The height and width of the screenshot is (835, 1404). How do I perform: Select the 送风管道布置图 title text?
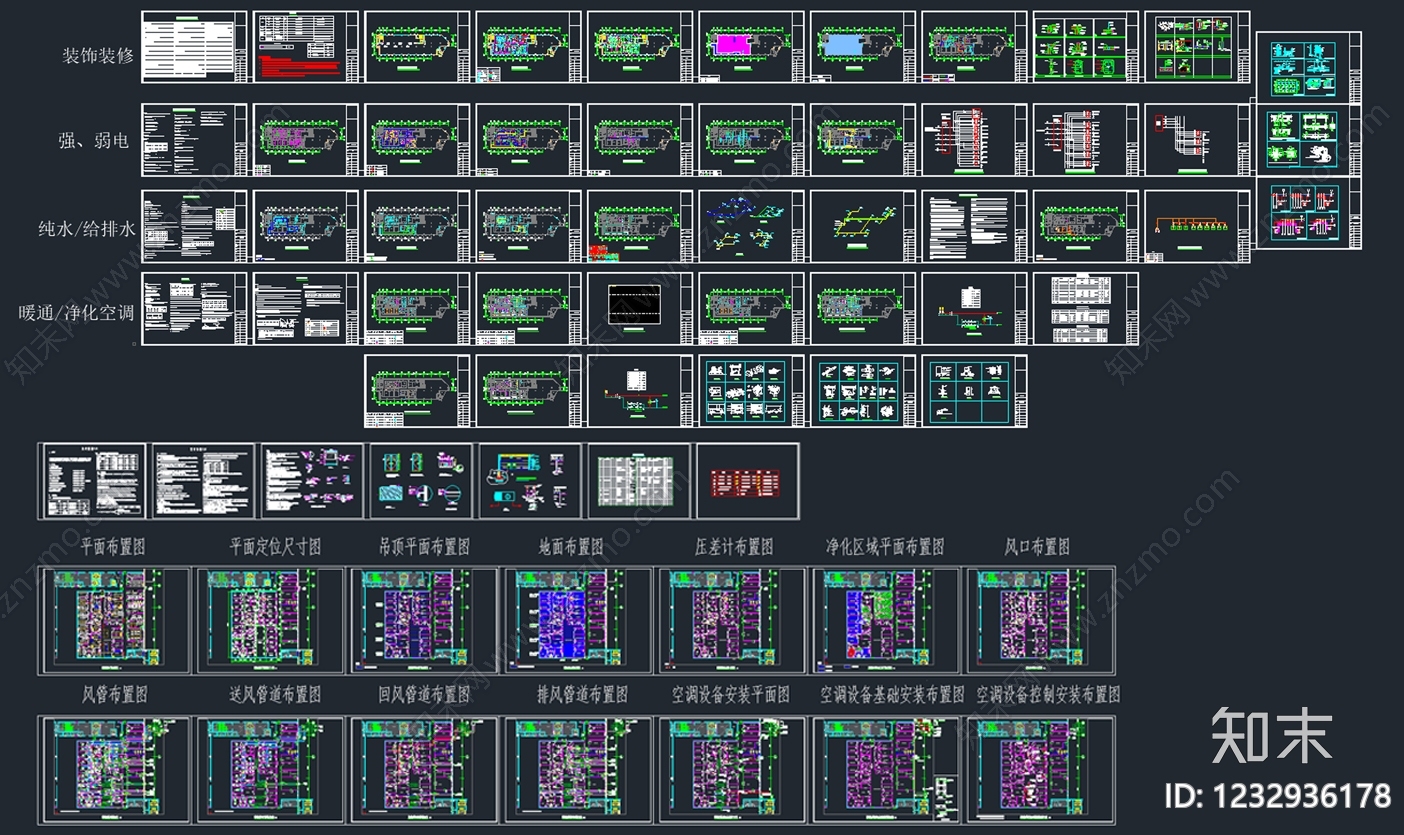275,694
